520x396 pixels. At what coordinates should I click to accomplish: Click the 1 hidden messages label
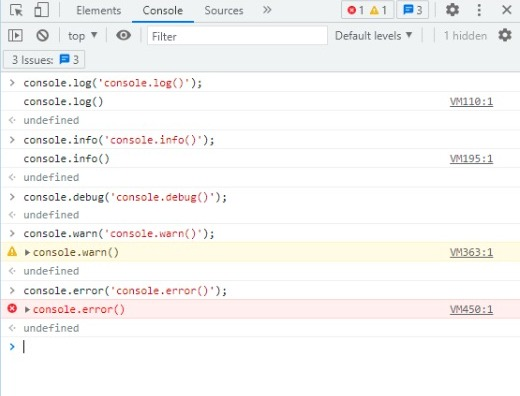click(x=465, y=36)
